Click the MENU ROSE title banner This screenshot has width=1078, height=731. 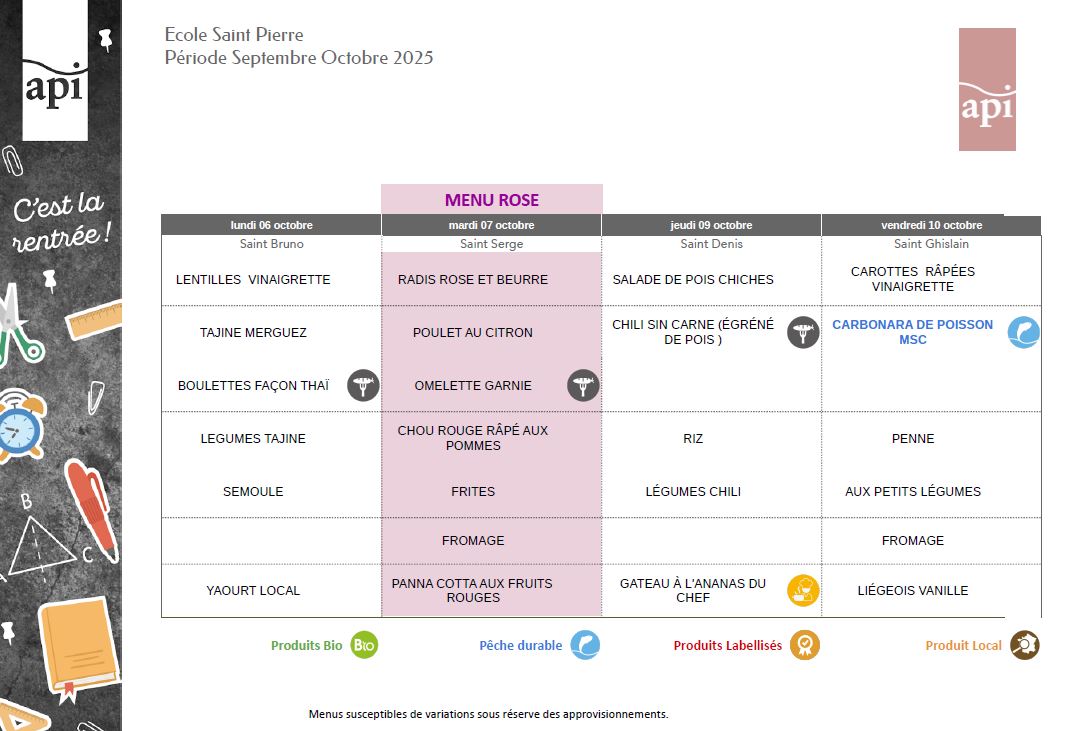coord(492,199)
